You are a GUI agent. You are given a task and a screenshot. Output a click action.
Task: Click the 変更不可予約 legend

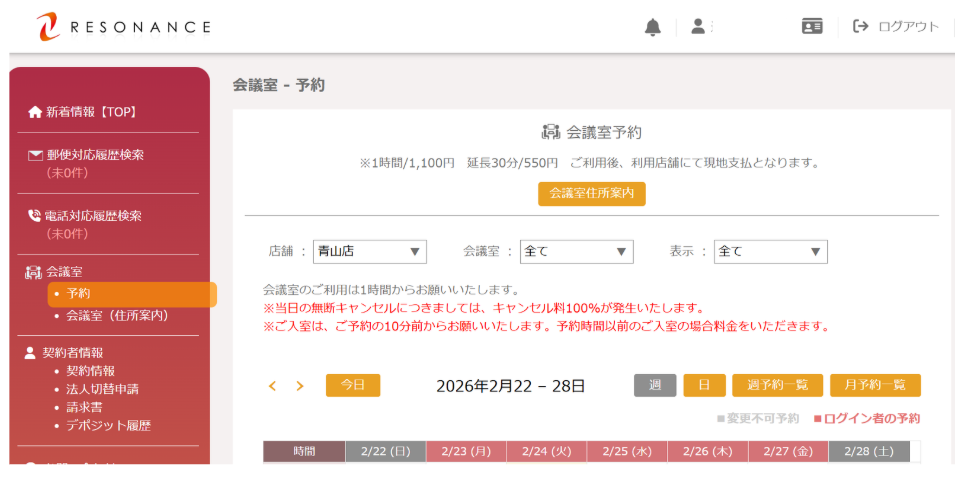pyautogui.click(x=758, y=419)
